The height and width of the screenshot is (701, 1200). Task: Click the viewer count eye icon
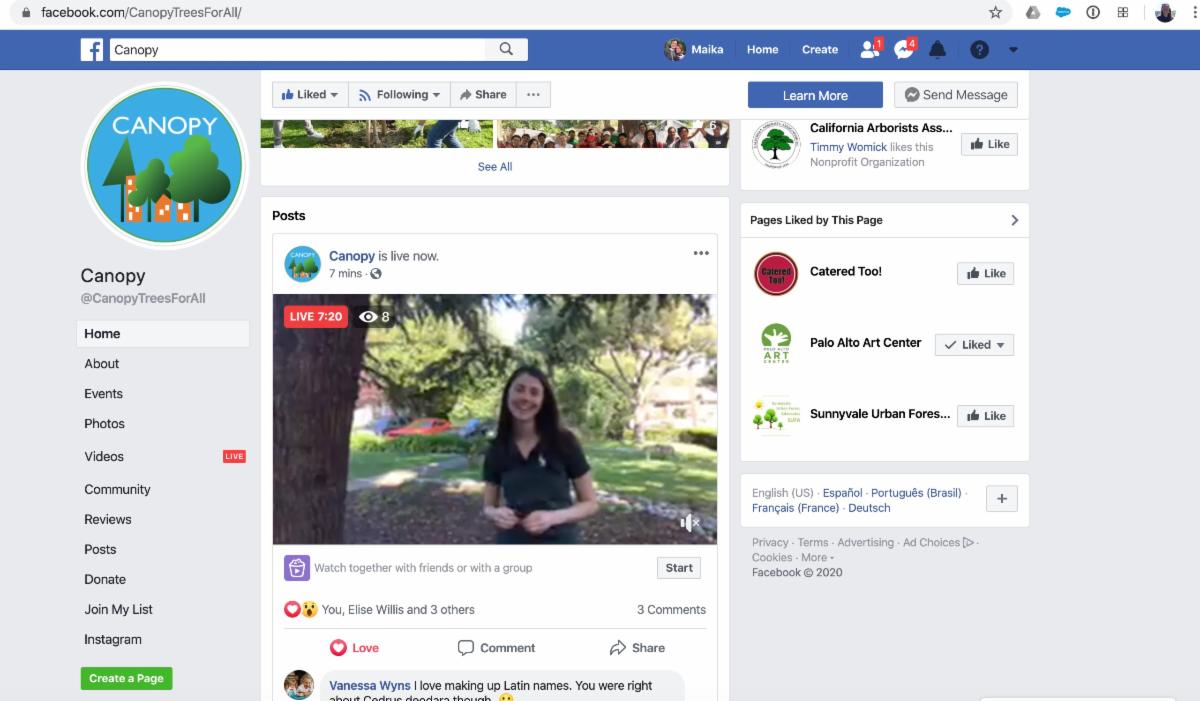click(369, 317)
